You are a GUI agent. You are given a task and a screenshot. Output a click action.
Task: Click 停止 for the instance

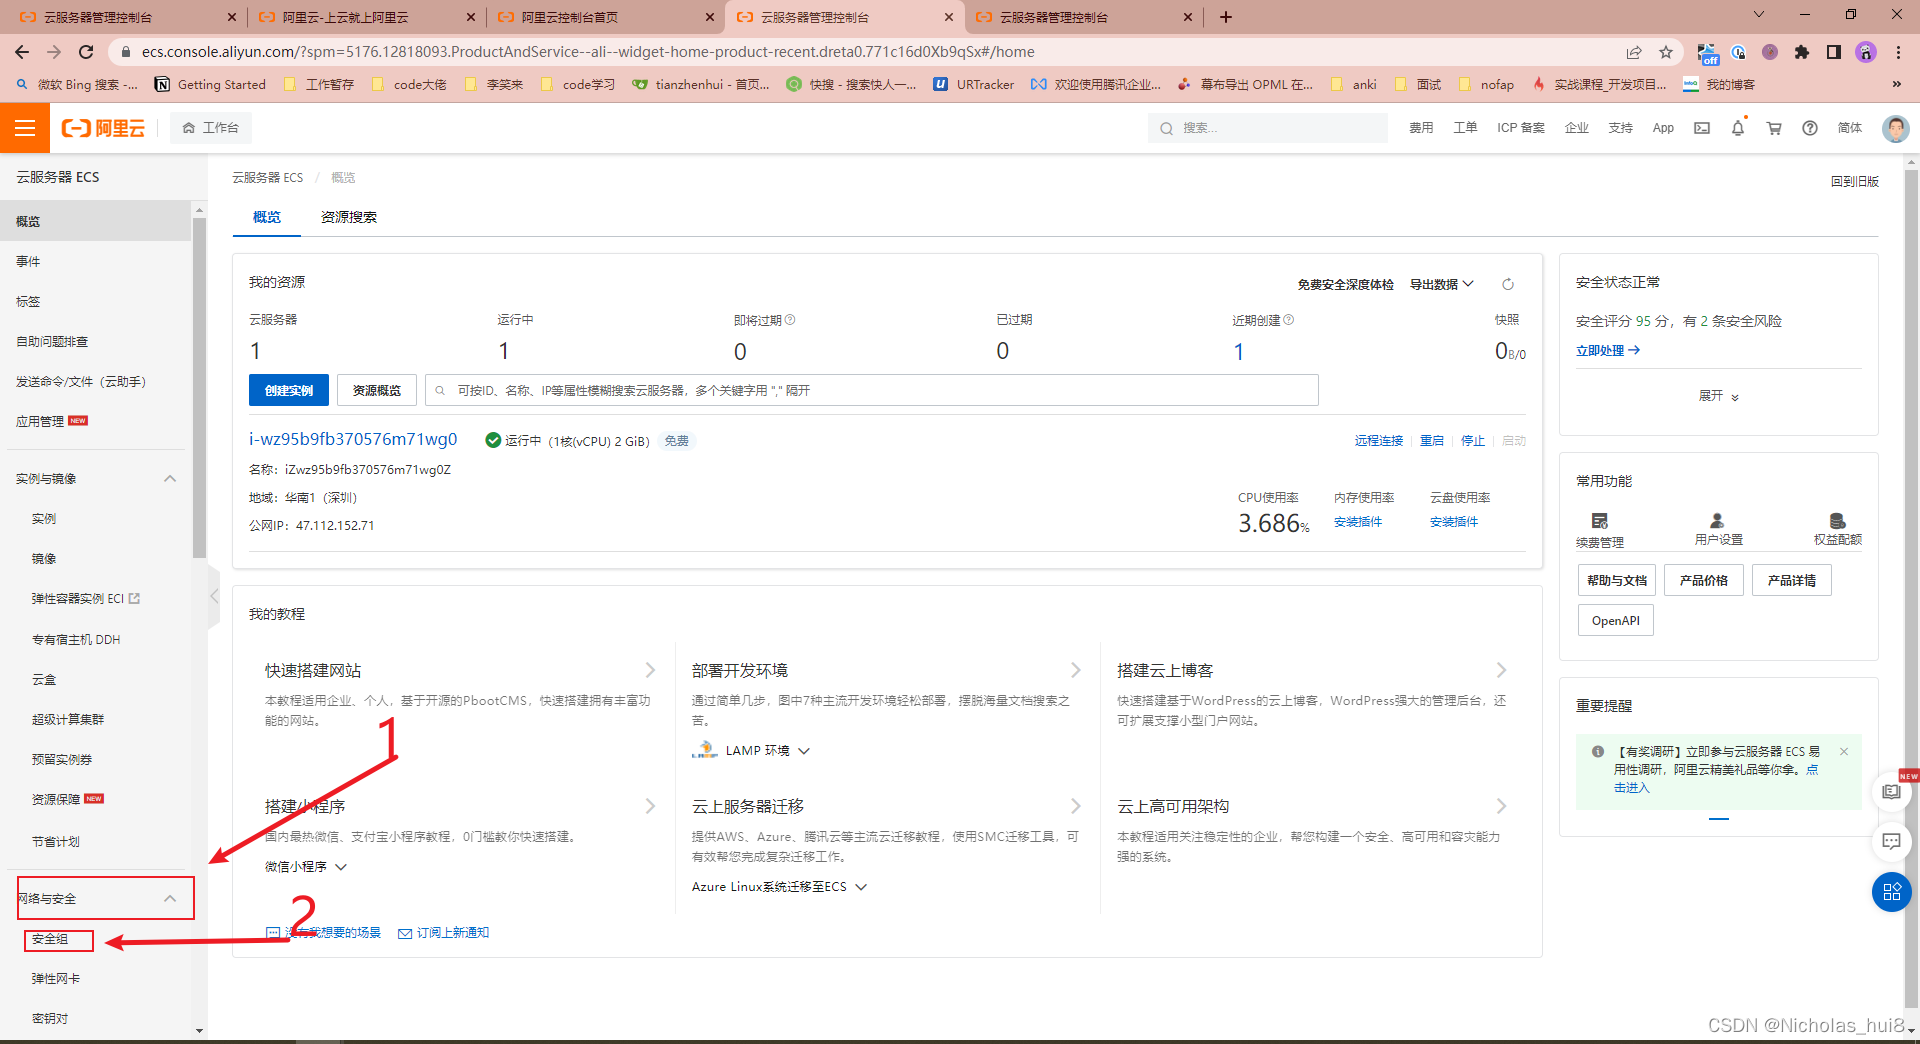[x=1473, y=441]
